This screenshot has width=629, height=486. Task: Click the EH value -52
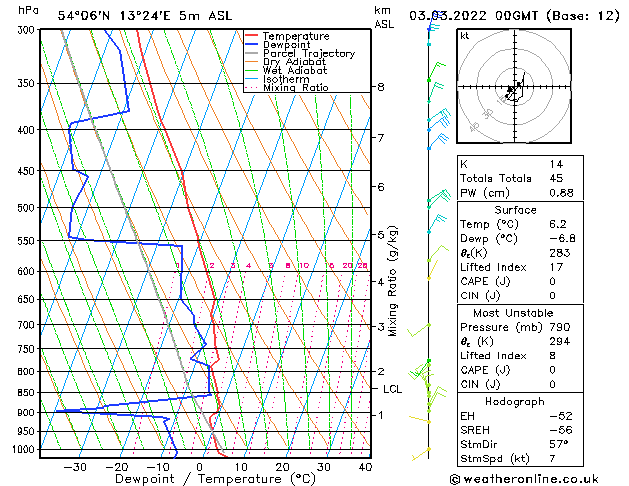(561, 416)
